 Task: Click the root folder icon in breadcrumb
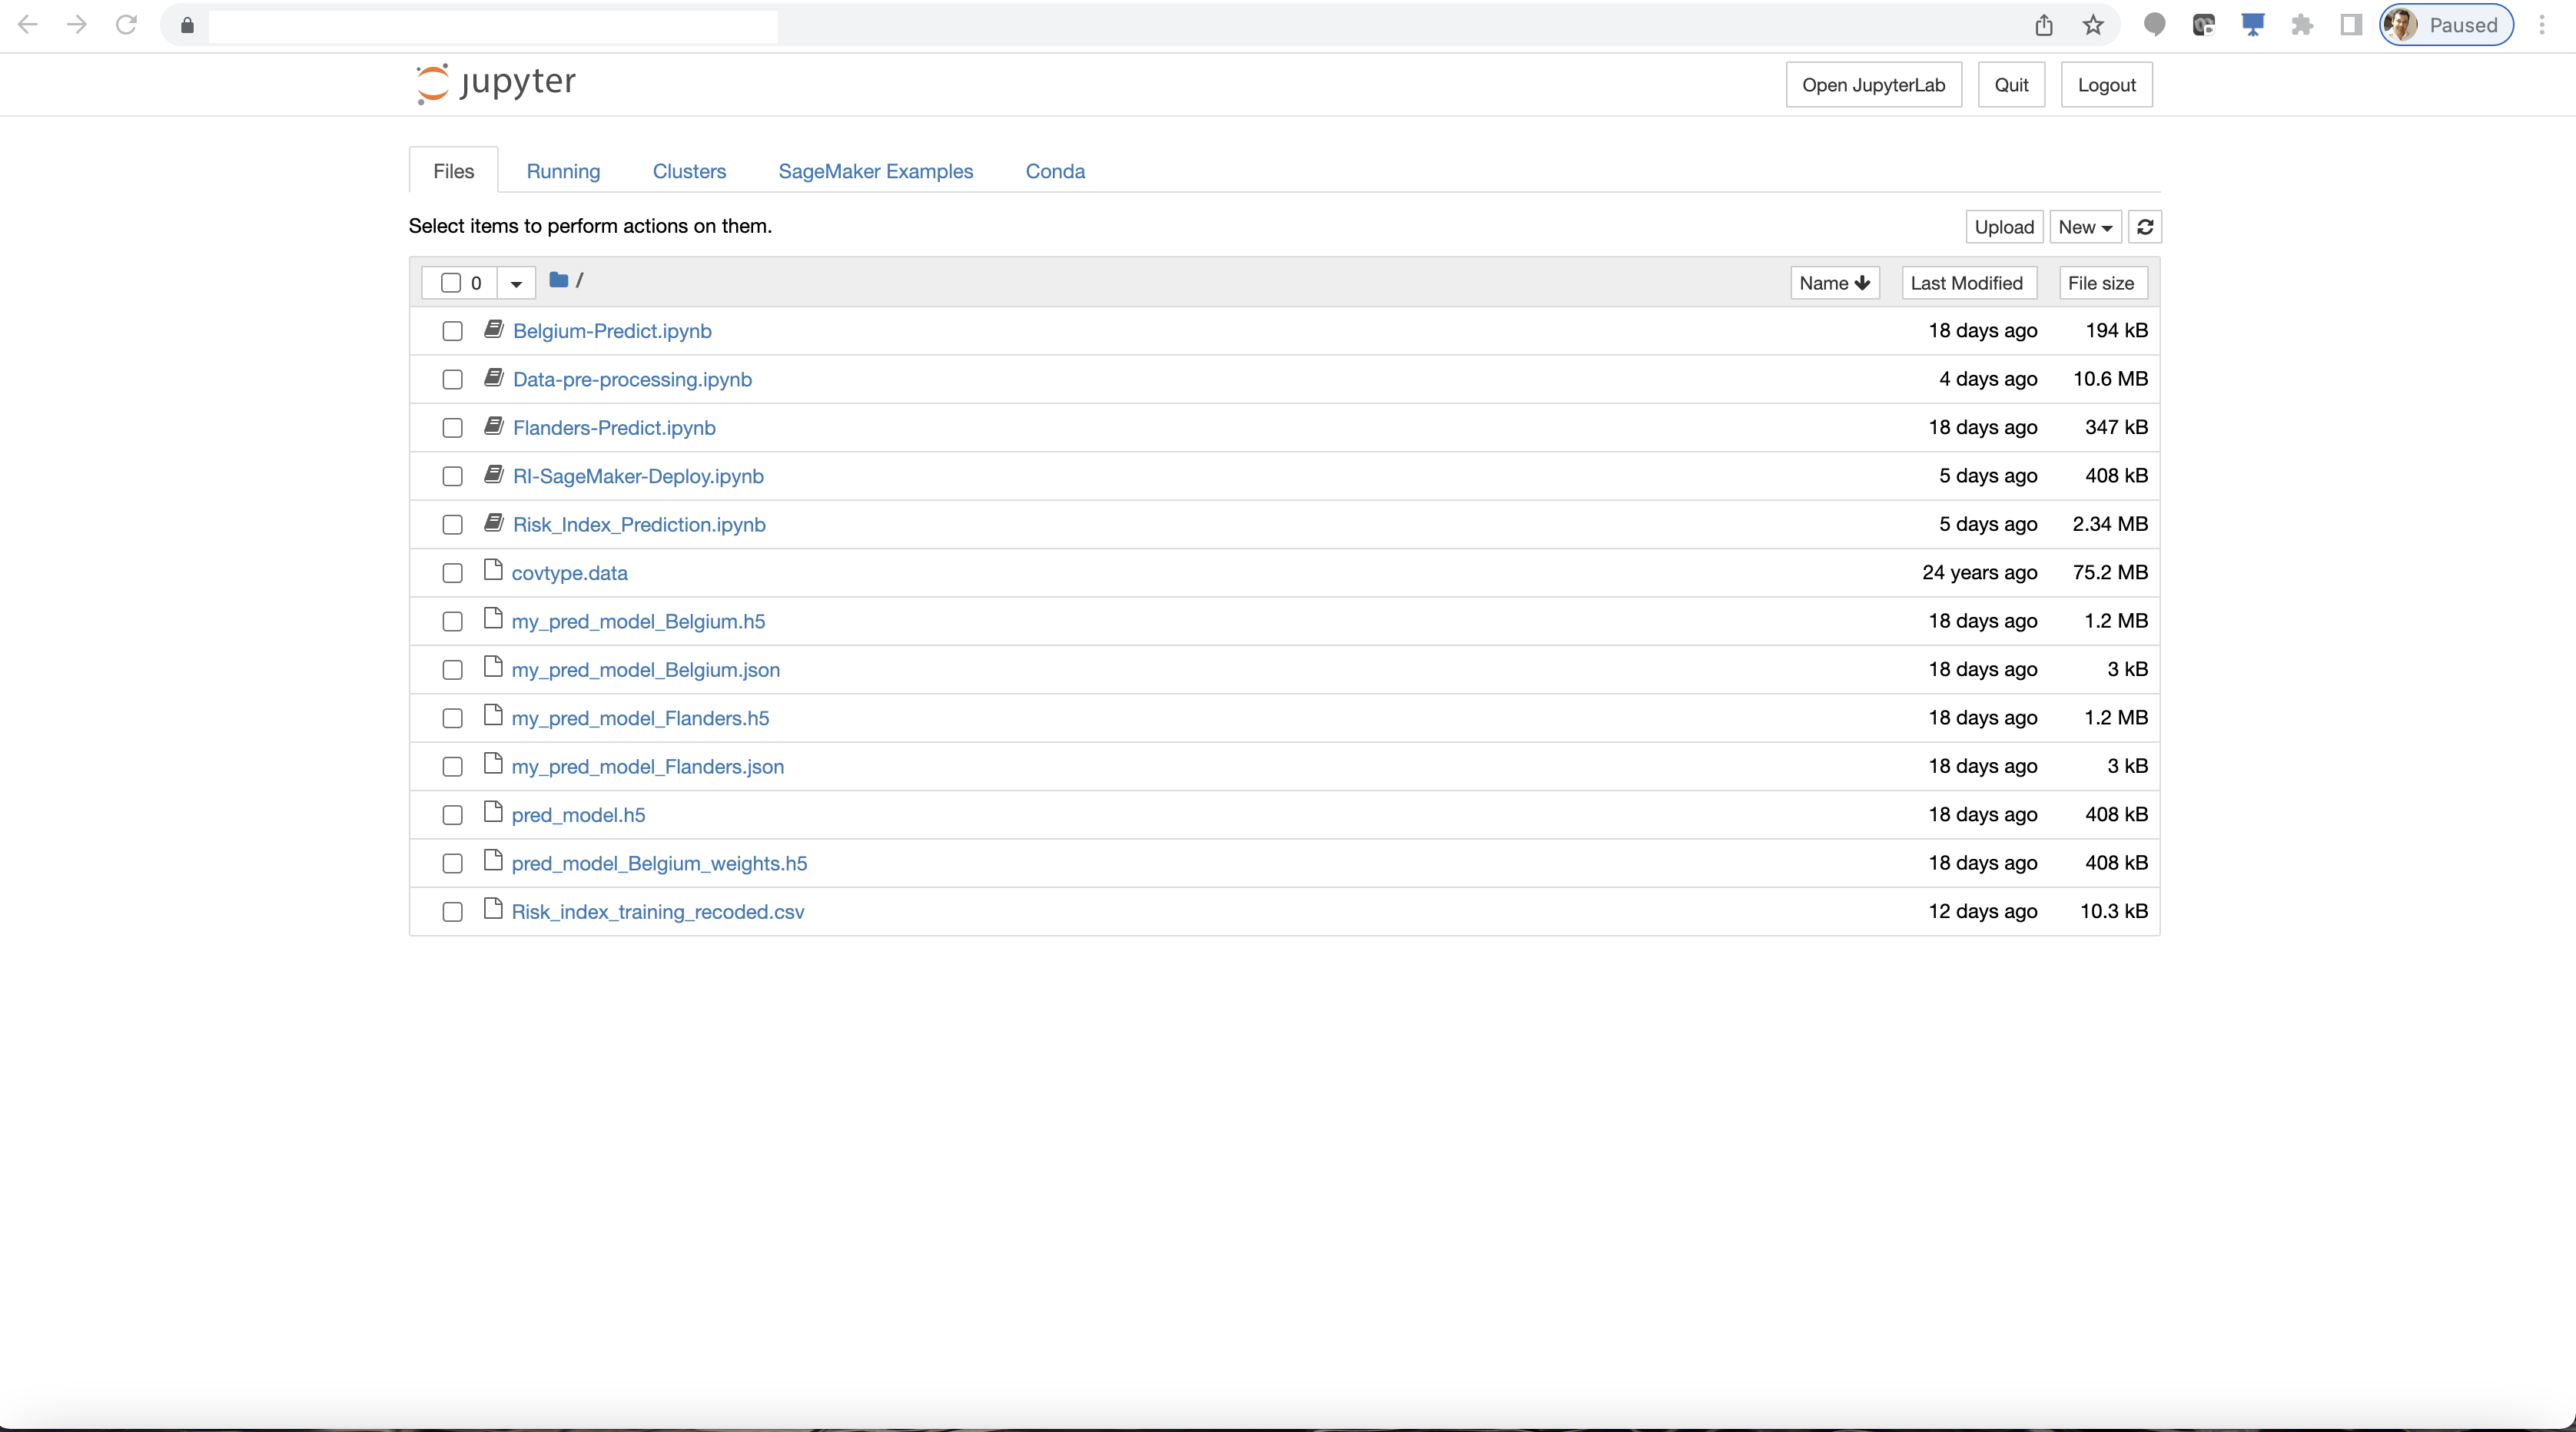(559, 280)
